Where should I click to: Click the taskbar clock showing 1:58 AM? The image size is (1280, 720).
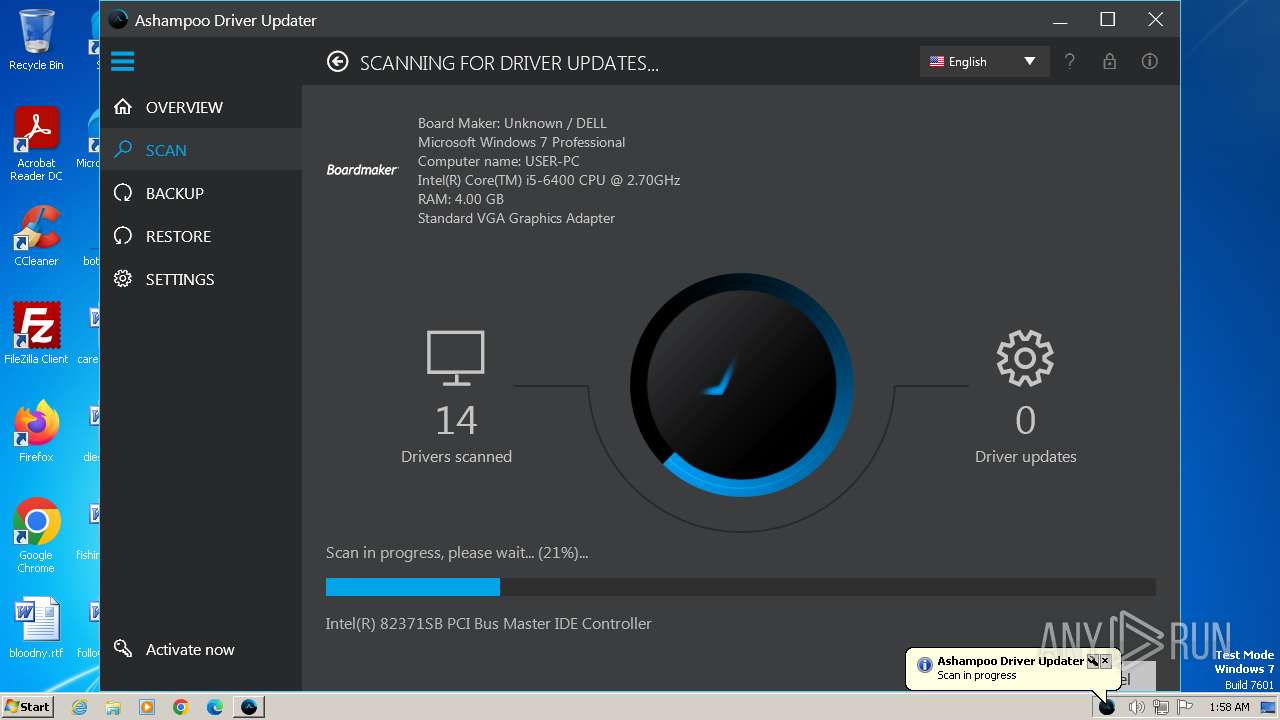click(x=1229, y=707)
